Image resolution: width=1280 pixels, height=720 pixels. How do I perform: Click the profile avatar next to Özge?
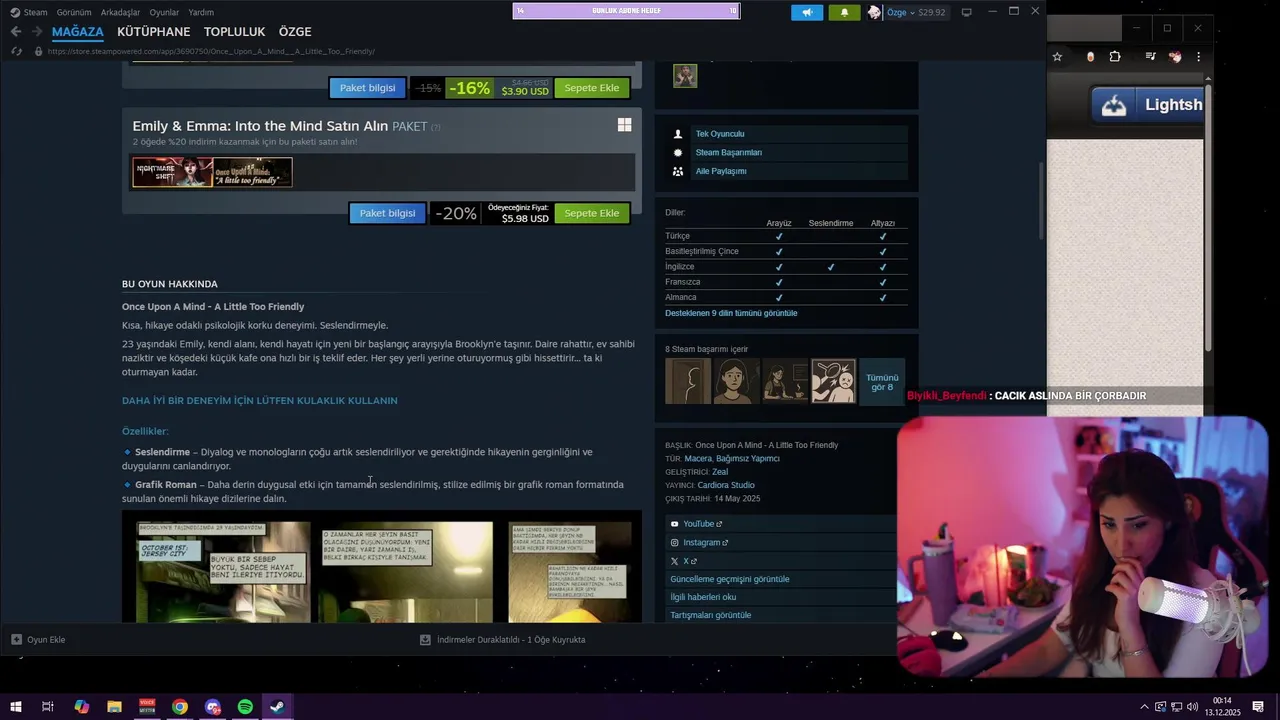[874, 12]
